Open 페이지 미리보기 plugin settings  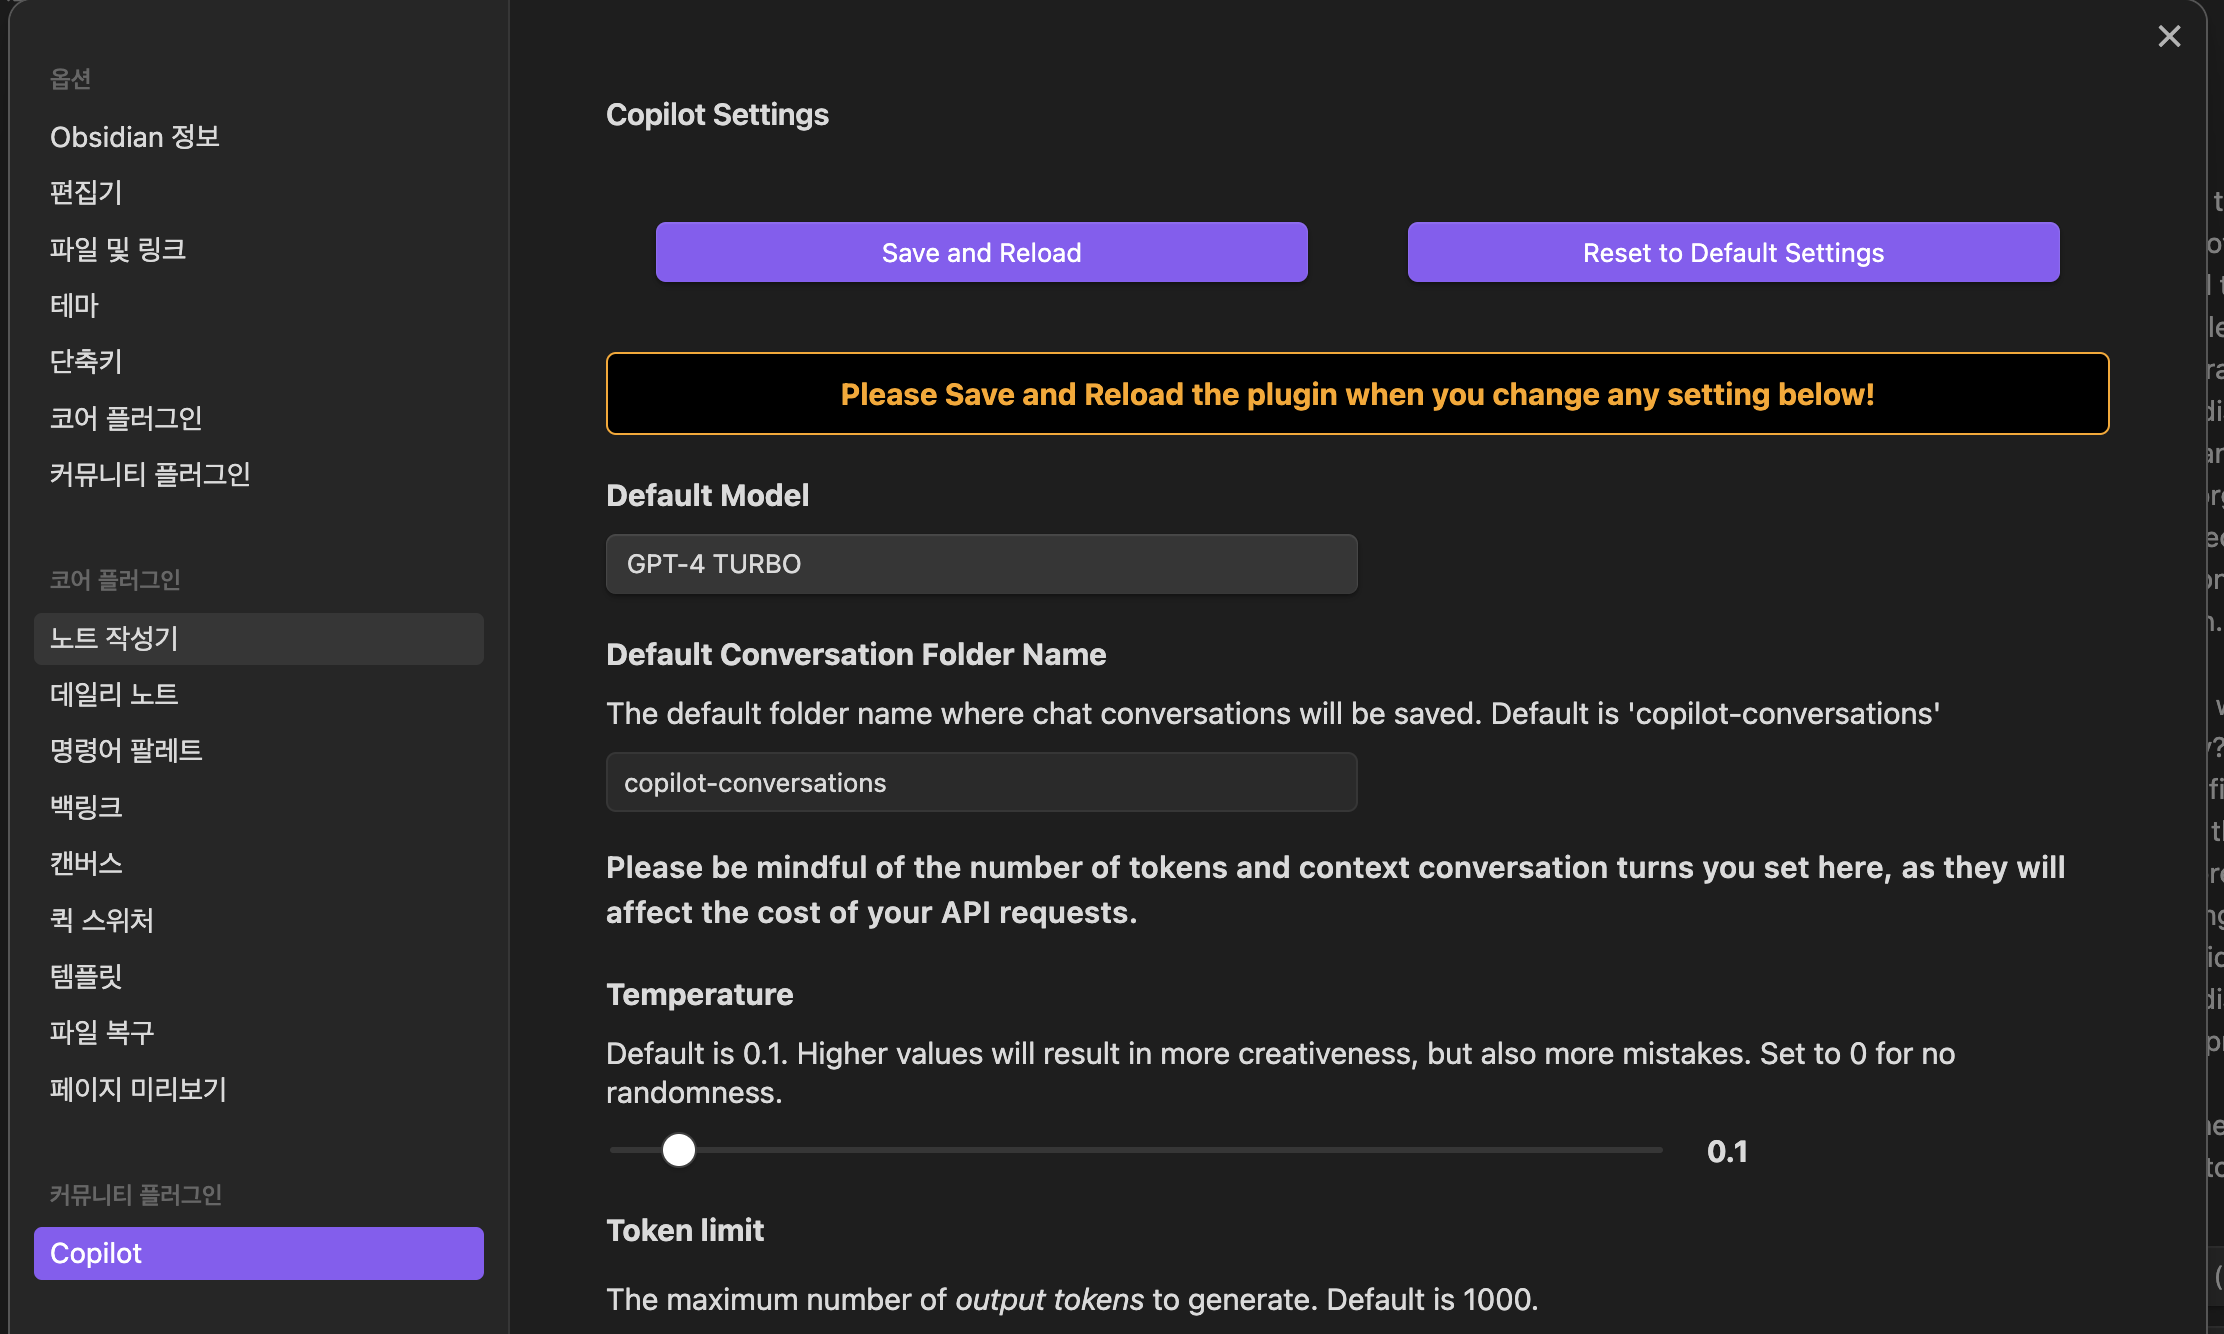(x=138, y=1089)
